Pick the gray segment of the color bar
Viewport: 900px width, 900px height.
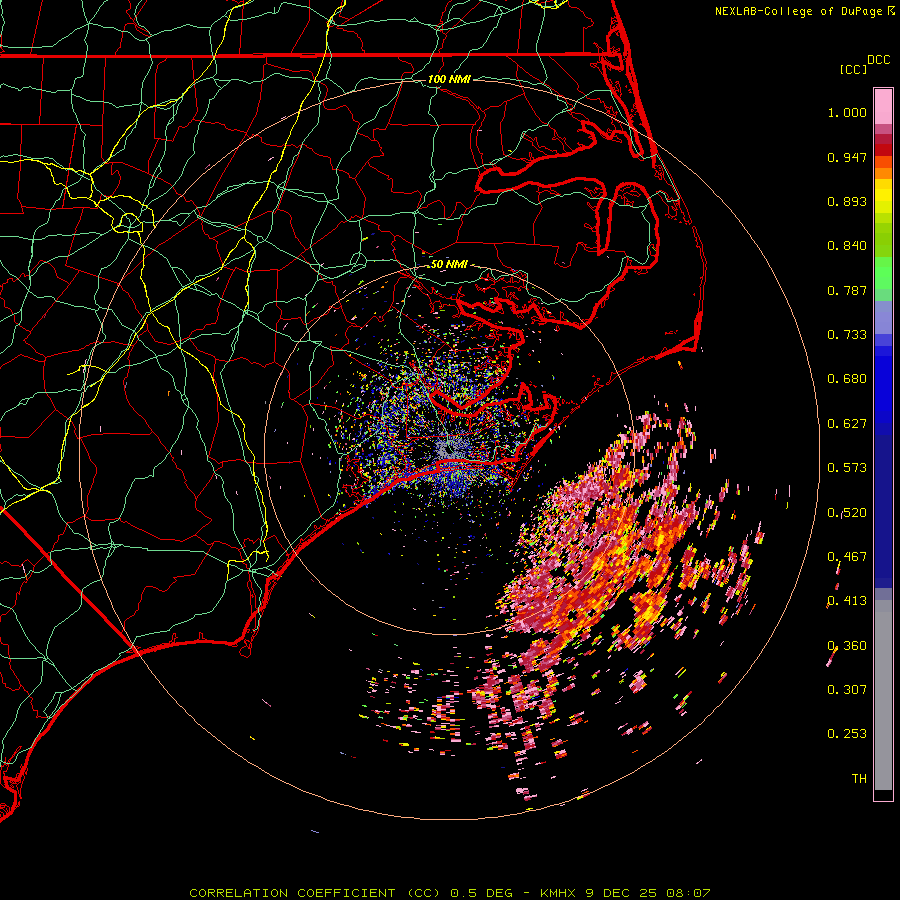[x=883, y=695]
